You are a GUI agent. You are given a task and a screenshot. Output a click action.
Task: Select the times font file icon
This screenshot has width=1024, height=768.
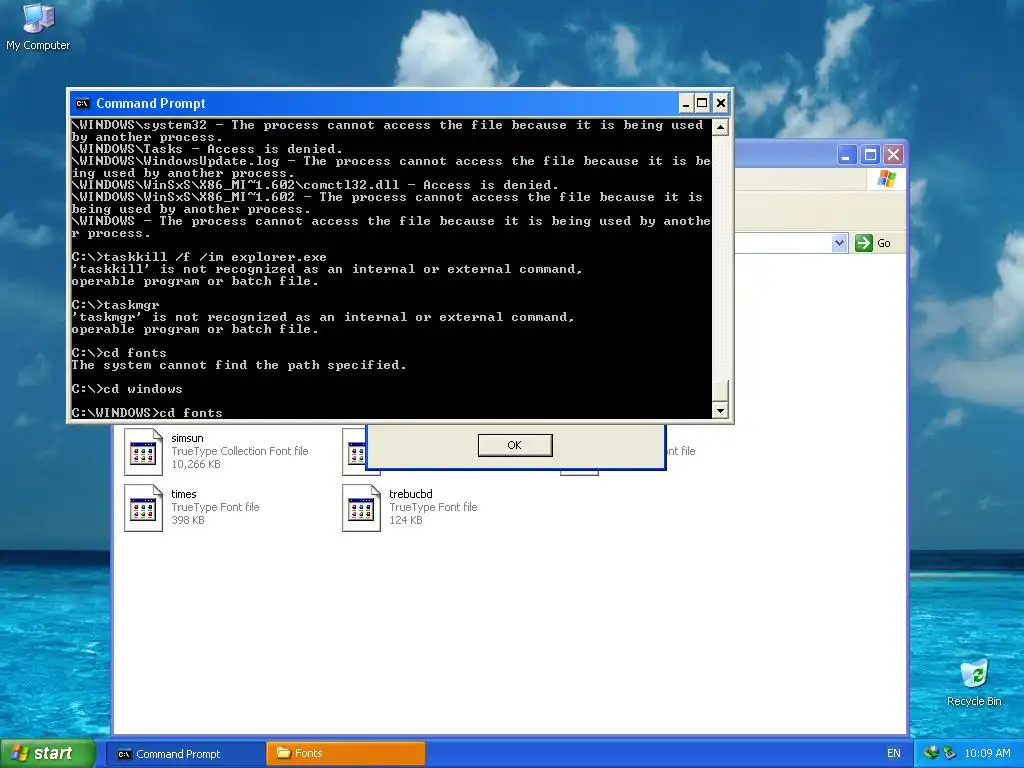tap(143, 508)
